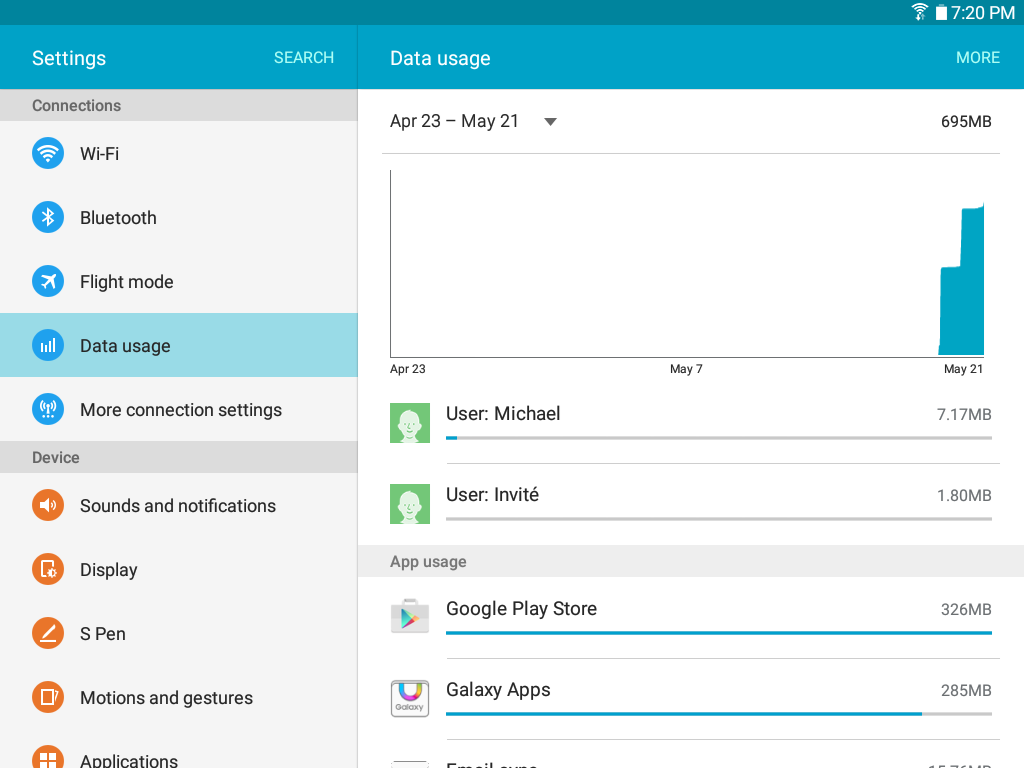The height and width of the screenshot is (768, 1024).
Task: Tap the 695MB total usage value
Action: 966,121
